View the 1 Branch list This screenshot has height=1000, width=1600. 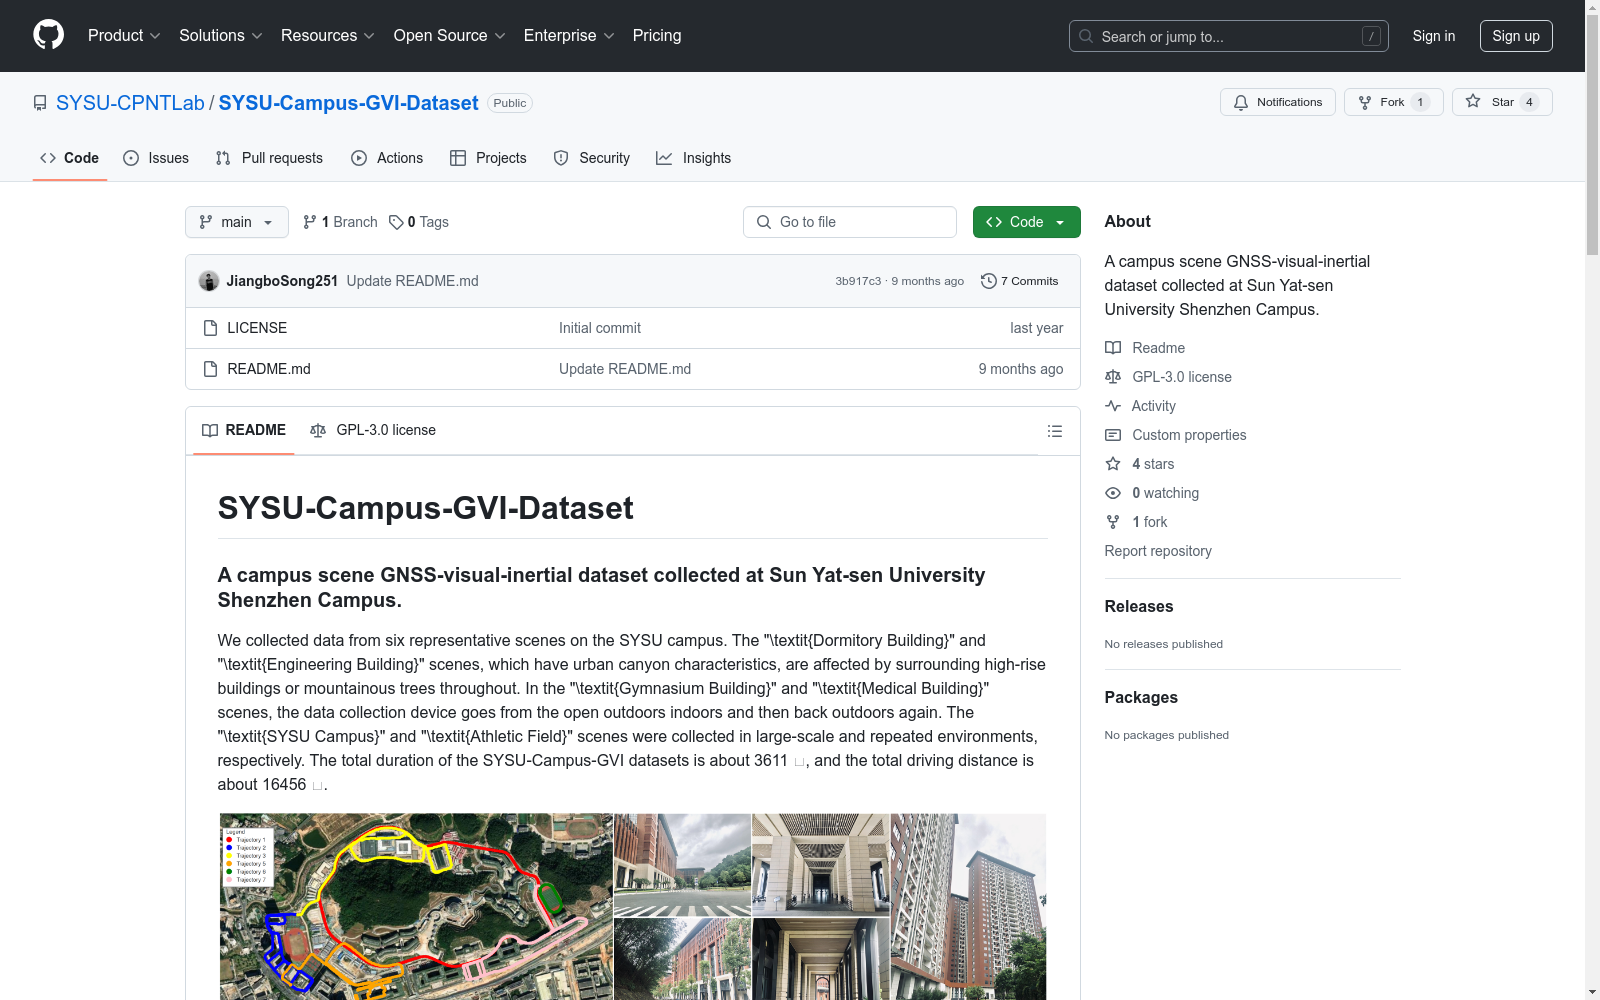[340, 222]
